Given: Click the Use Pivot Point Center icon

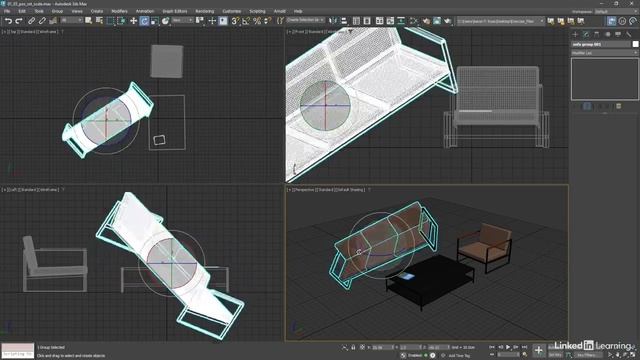Looking at the screenshot, I should click(200, 21).
